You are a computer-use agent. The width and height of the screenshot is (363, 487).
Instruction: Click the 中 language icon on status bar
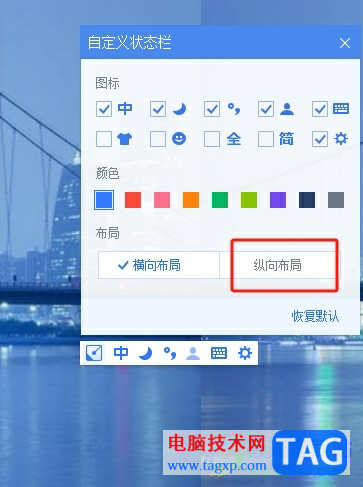tap(121, 353)
